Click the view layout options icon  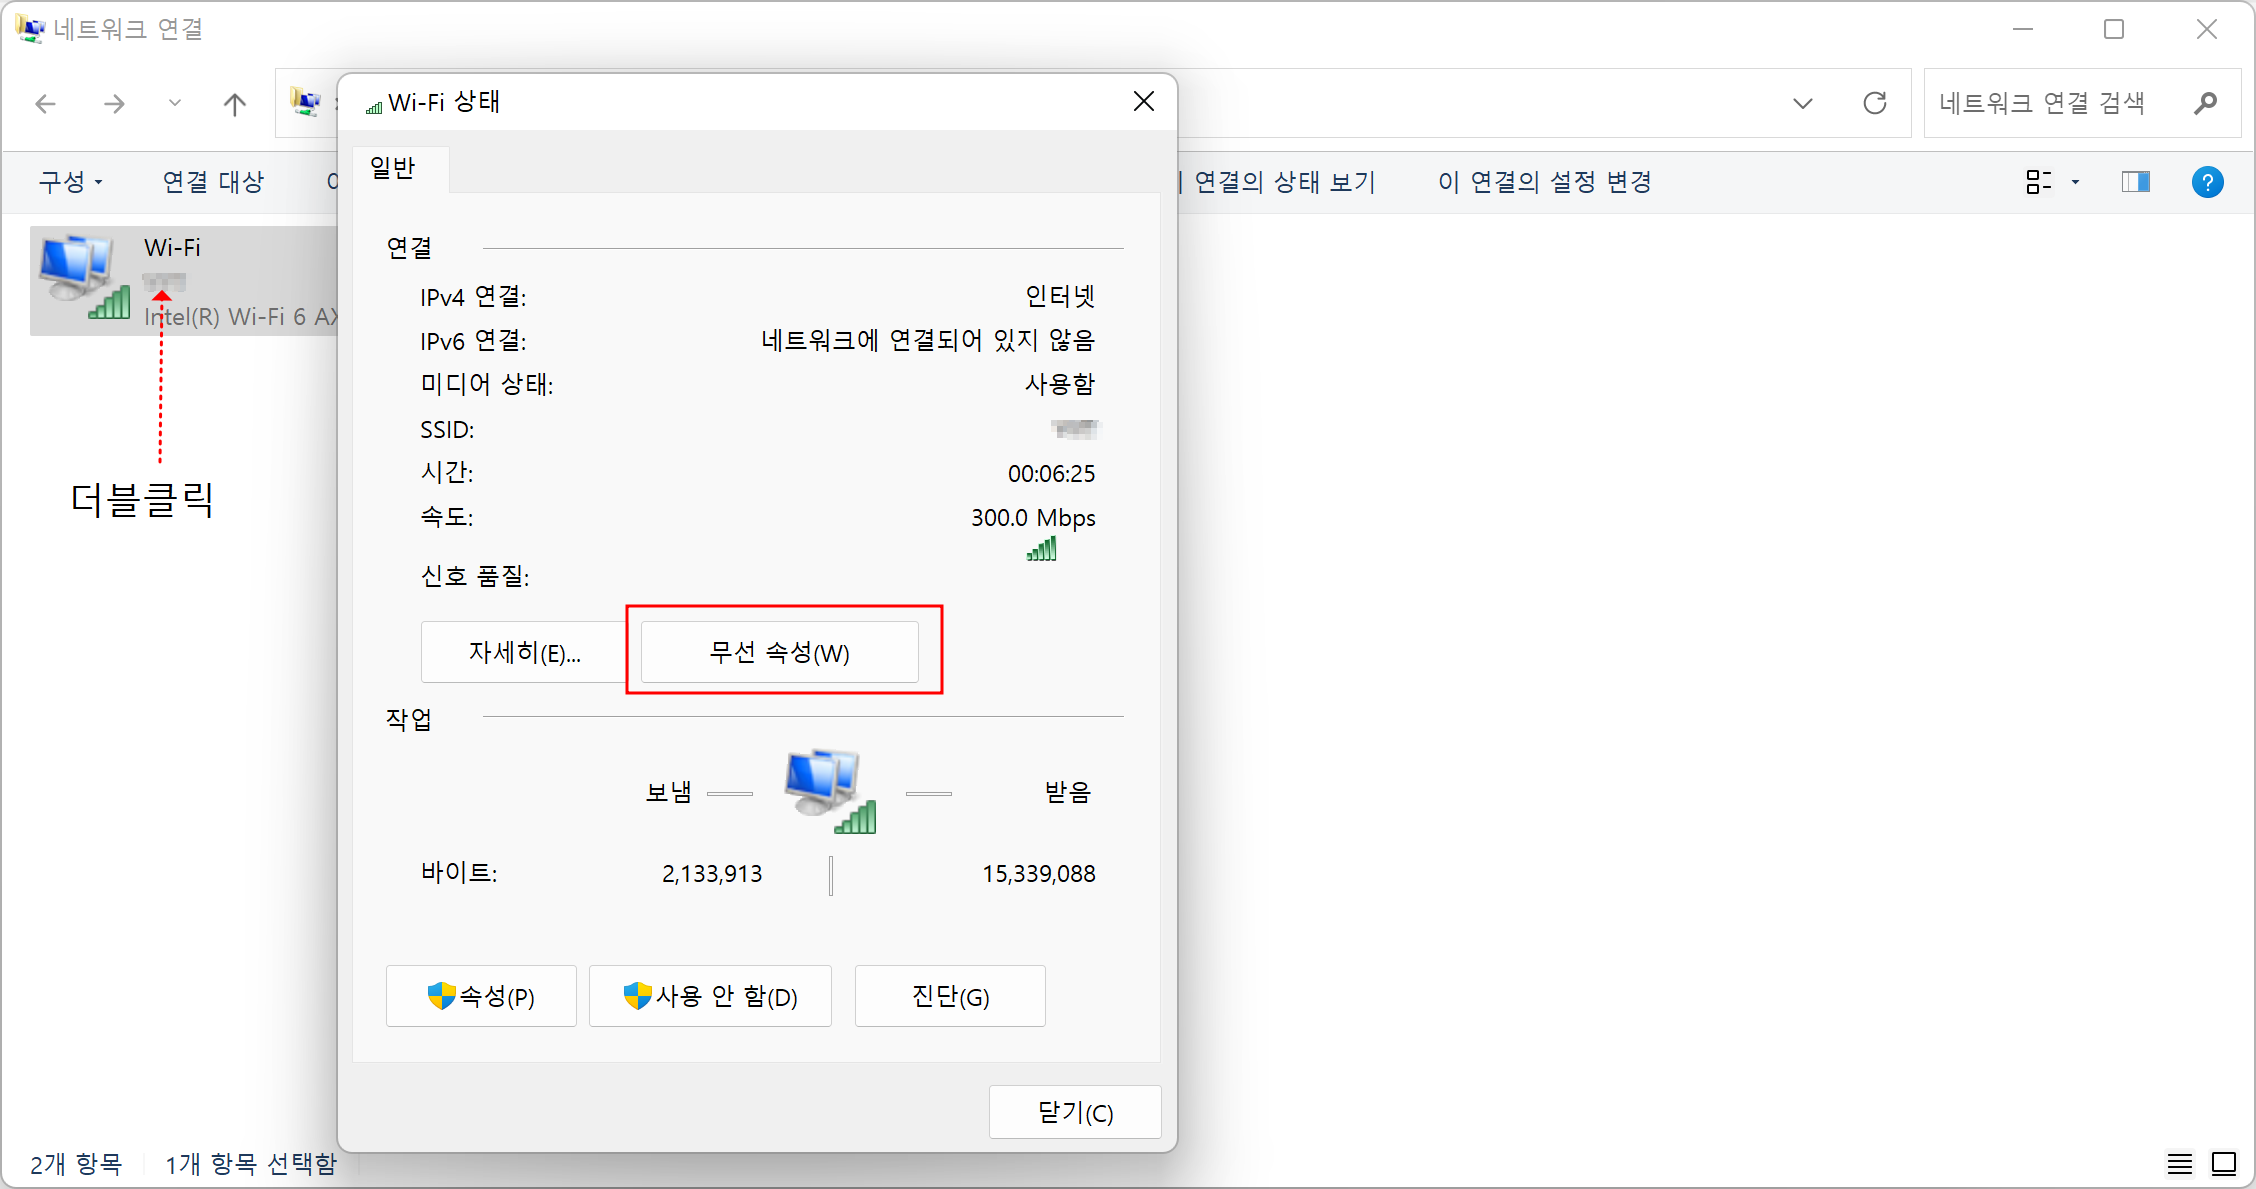[2038, 182]
